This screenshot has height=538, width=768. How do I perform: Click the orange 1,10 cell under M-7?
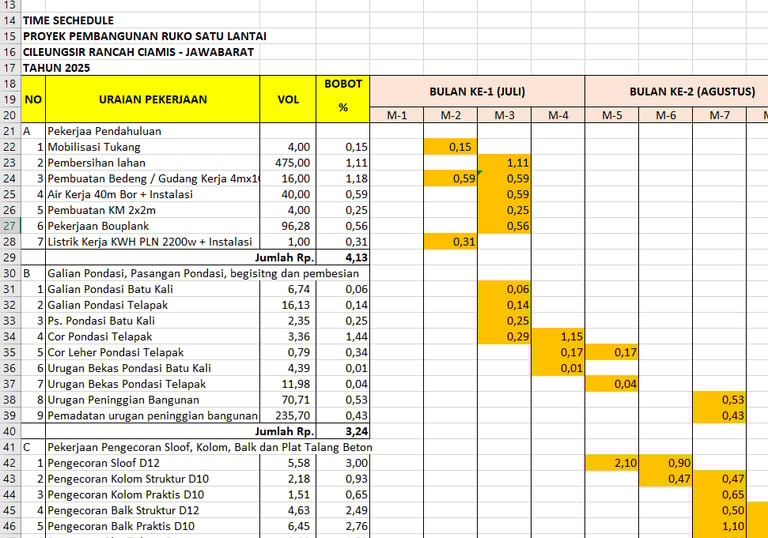[720, 526]
